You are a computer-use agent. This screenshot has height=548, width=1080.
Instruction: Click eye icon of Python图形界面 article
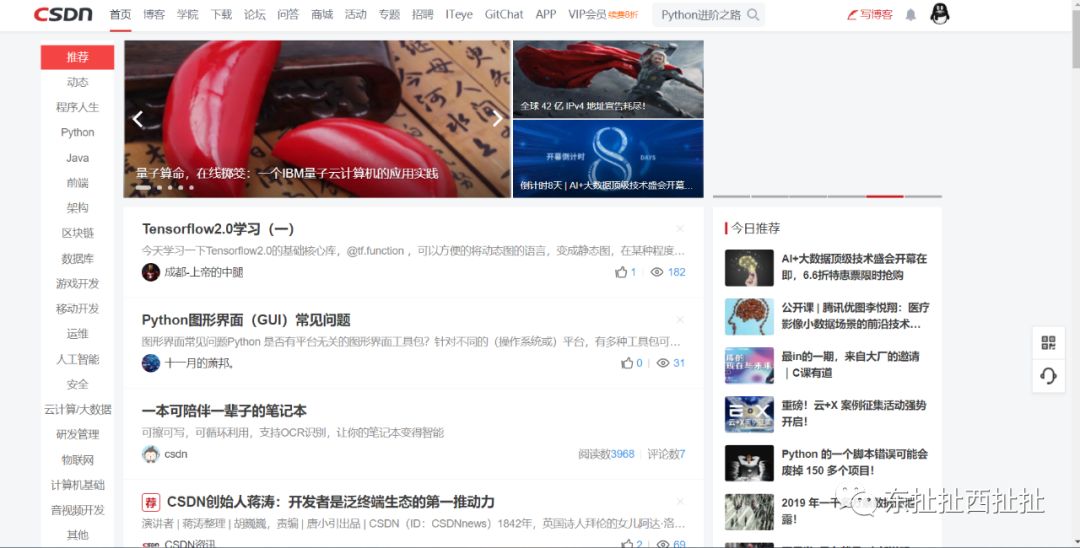point(663,363)
